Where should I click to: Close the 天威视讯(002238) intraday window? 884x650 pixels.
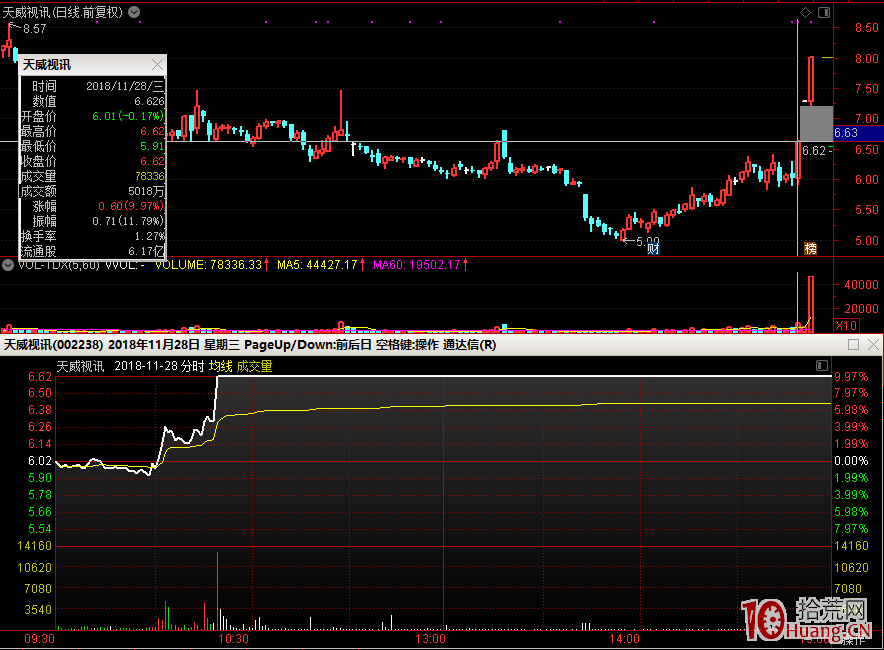pos(873,344)
